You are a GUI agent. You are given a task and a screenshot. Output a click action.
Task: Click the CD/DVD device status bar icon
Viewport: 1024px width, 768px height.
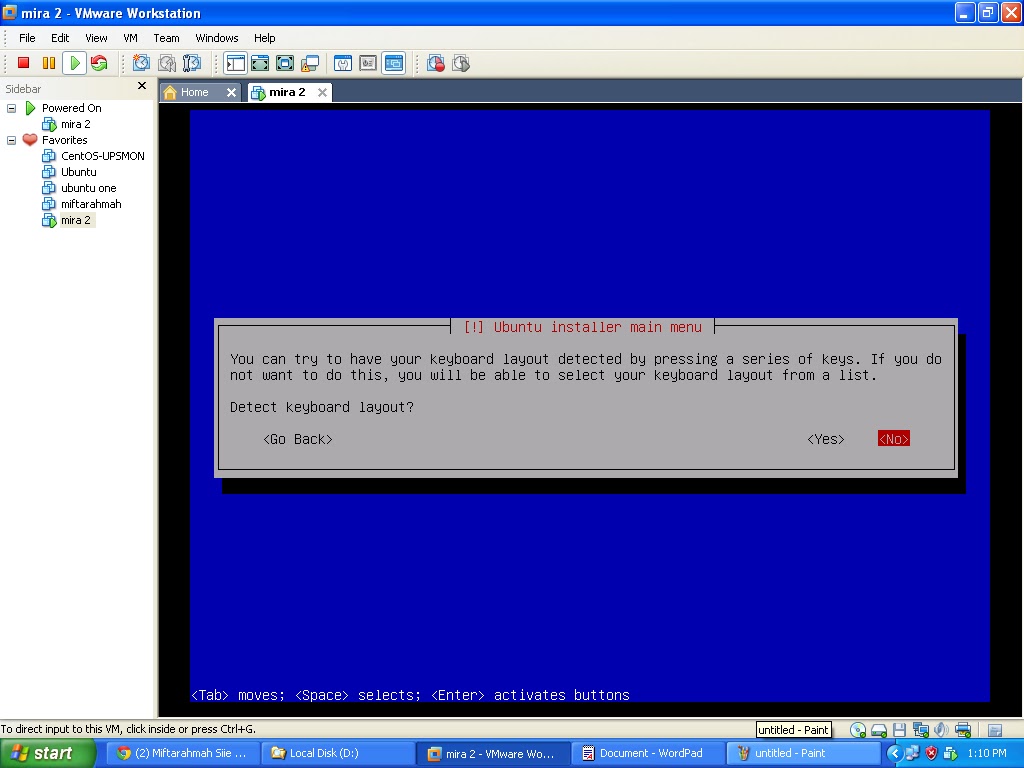pos(858,729)
